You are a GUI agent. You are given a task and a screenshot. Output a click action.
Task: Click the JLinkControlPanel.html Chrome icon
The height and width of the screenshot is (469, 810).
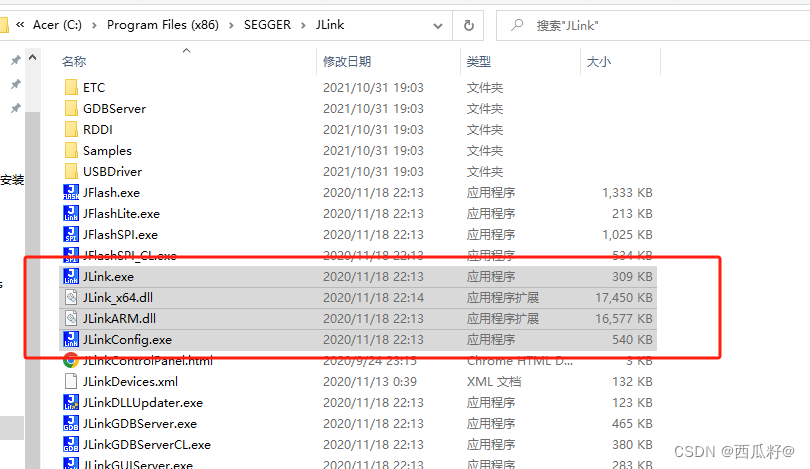click(71, 361)
